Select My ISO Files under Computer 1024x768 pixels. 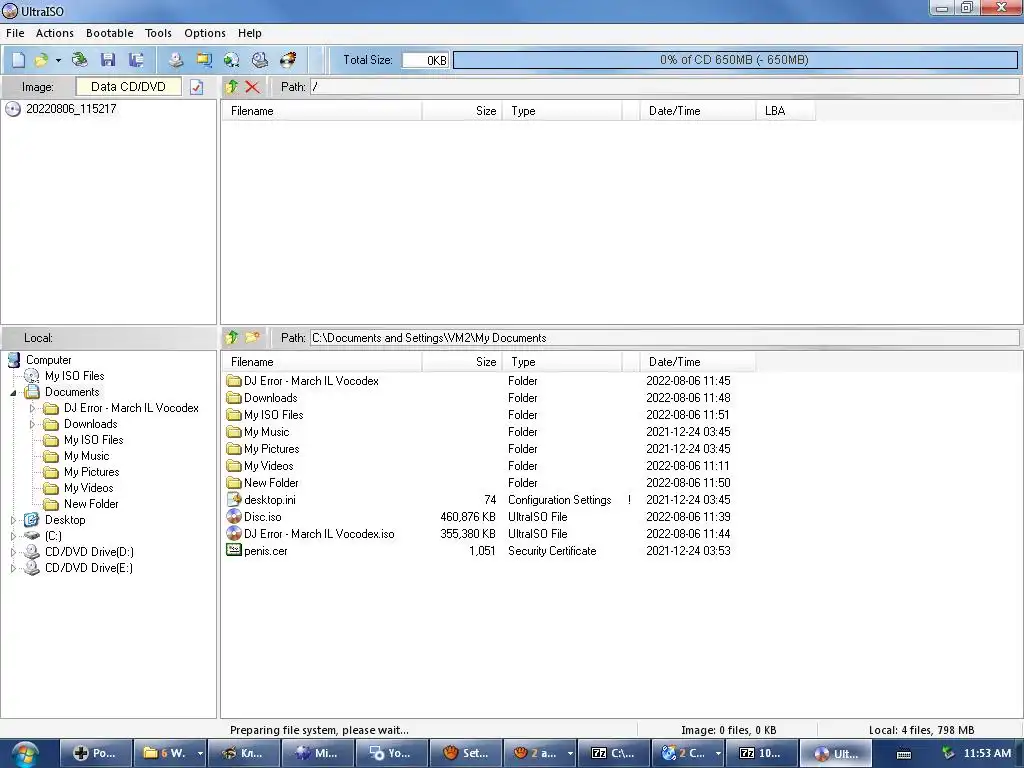(74, 376)
